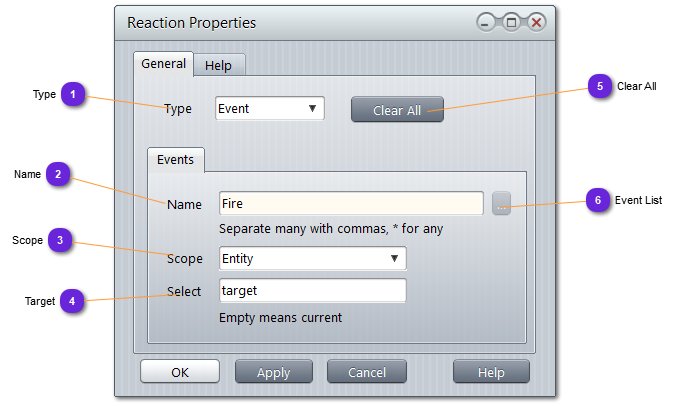The image size is (678, 406).
Task: Click the Apply button
Action: [274, 372]
